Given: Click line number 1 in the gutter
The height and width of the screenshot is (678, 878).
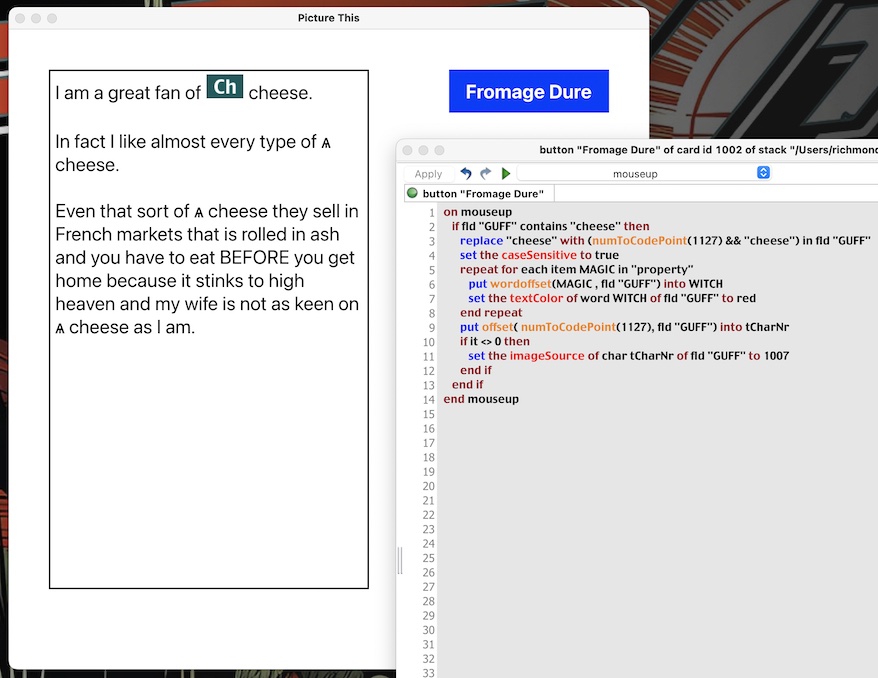Looking at the screenshot, I should click(432, 213).
